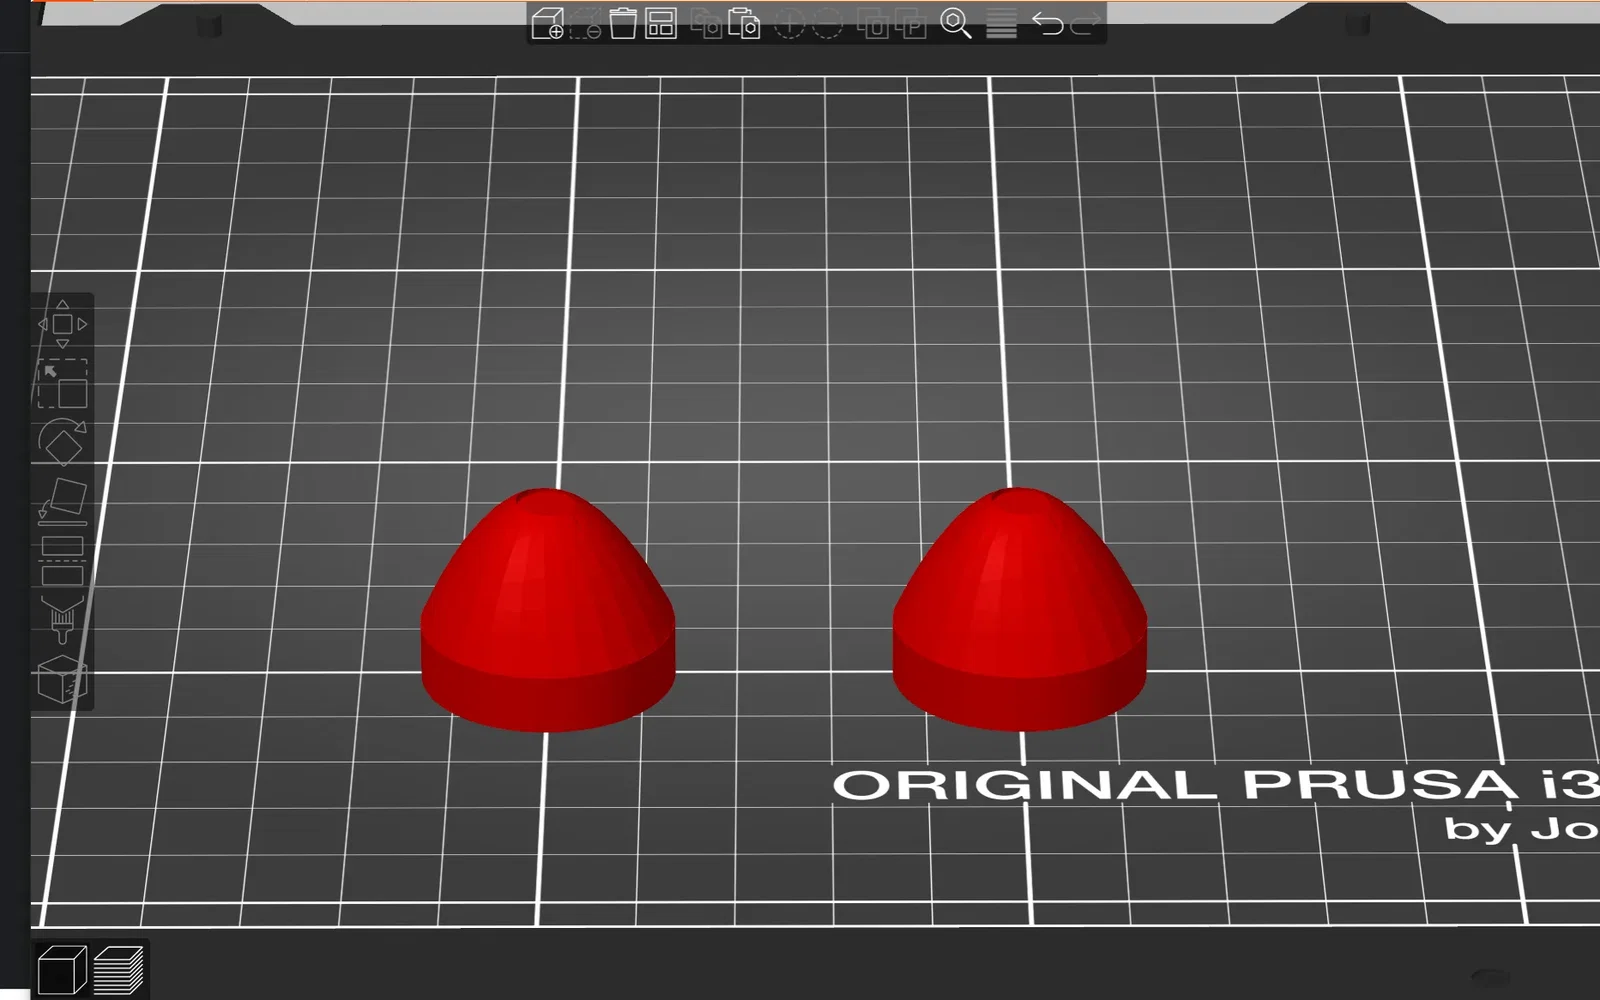Select the Scale gizmo tool
The image size is (1600, 1000).
coord(62,384)
